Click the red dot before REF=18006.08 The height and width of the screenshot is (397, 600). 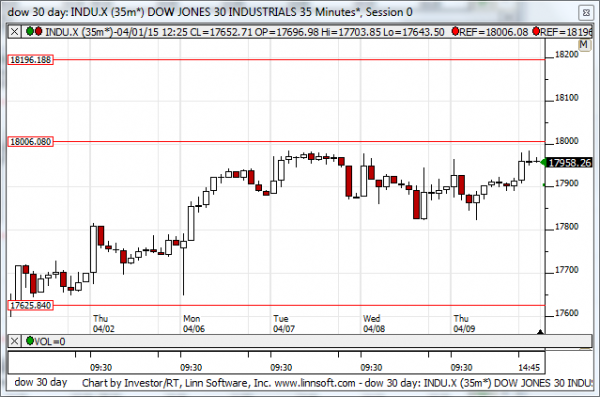point(455,31)
